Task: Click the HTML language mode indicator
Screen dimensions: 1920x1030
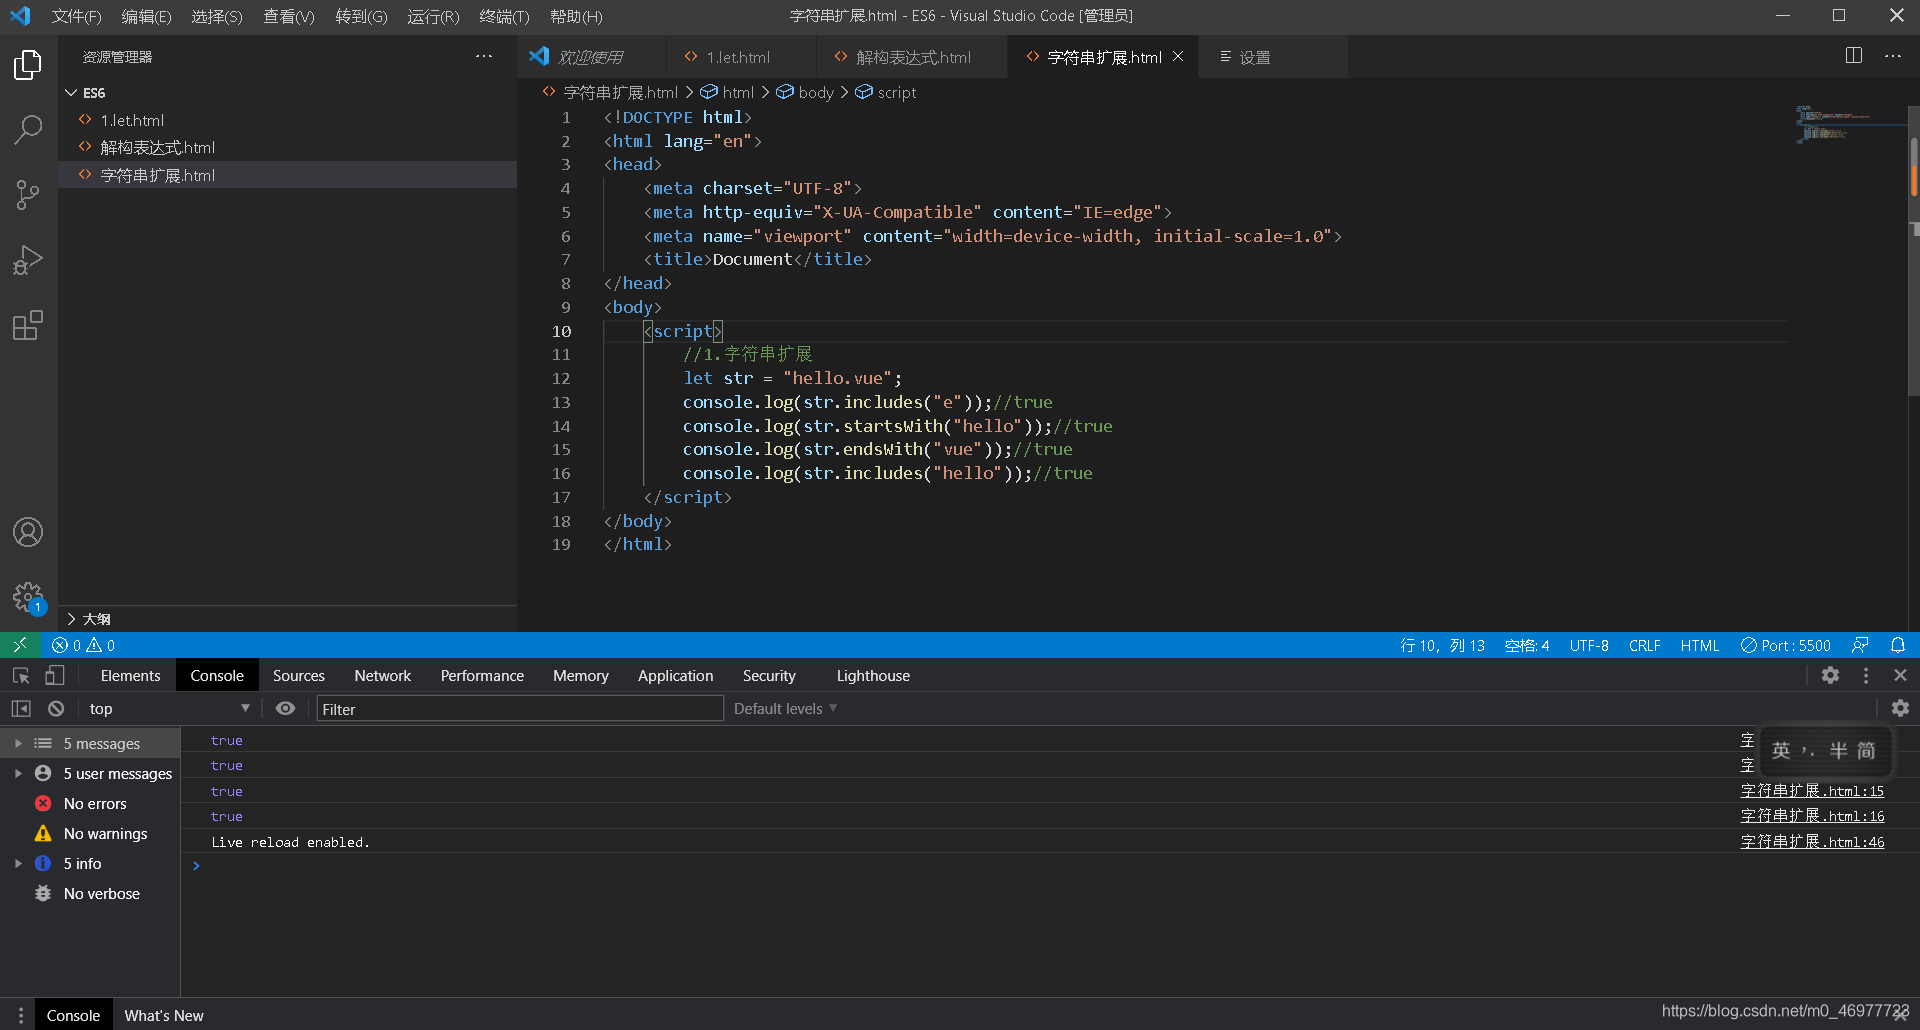Action: coord(1700,645)
